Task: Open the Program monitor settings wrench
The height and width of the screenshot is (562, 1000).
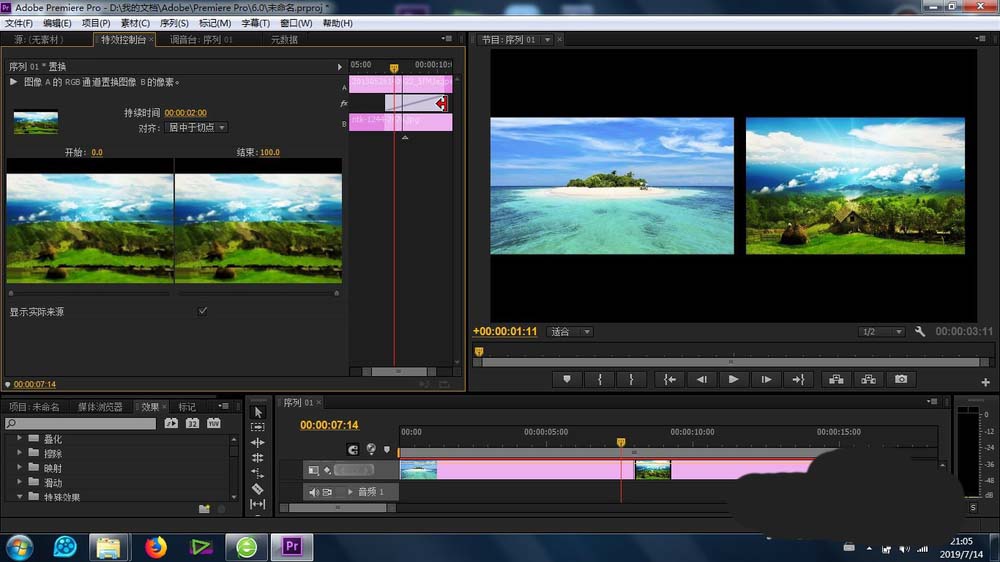Action: tap(920, 331)
